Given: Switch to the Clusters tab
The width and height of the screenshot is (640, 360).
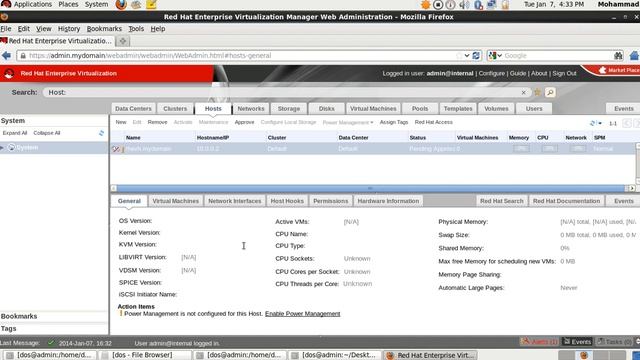Looking at the screenshot, I should pyautogui.click(x=175, y=109).
